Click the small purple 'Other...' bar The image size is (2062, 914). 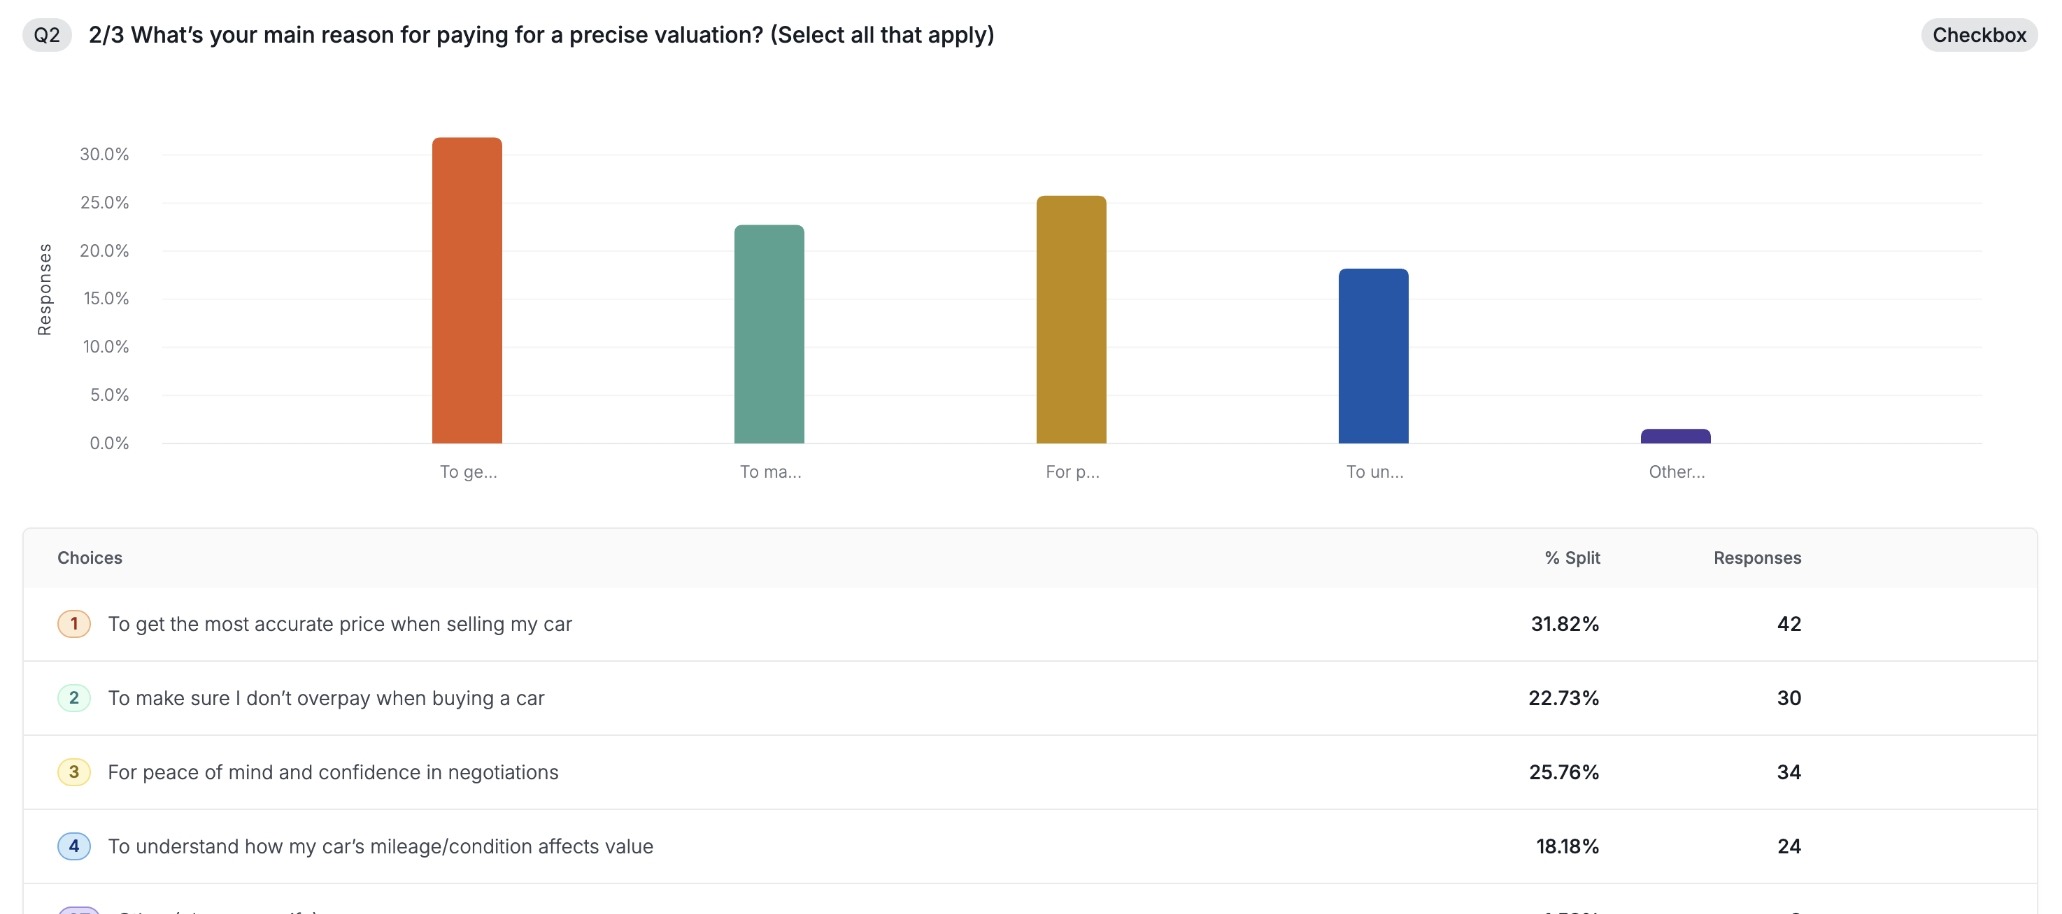tap(1675, 437)
